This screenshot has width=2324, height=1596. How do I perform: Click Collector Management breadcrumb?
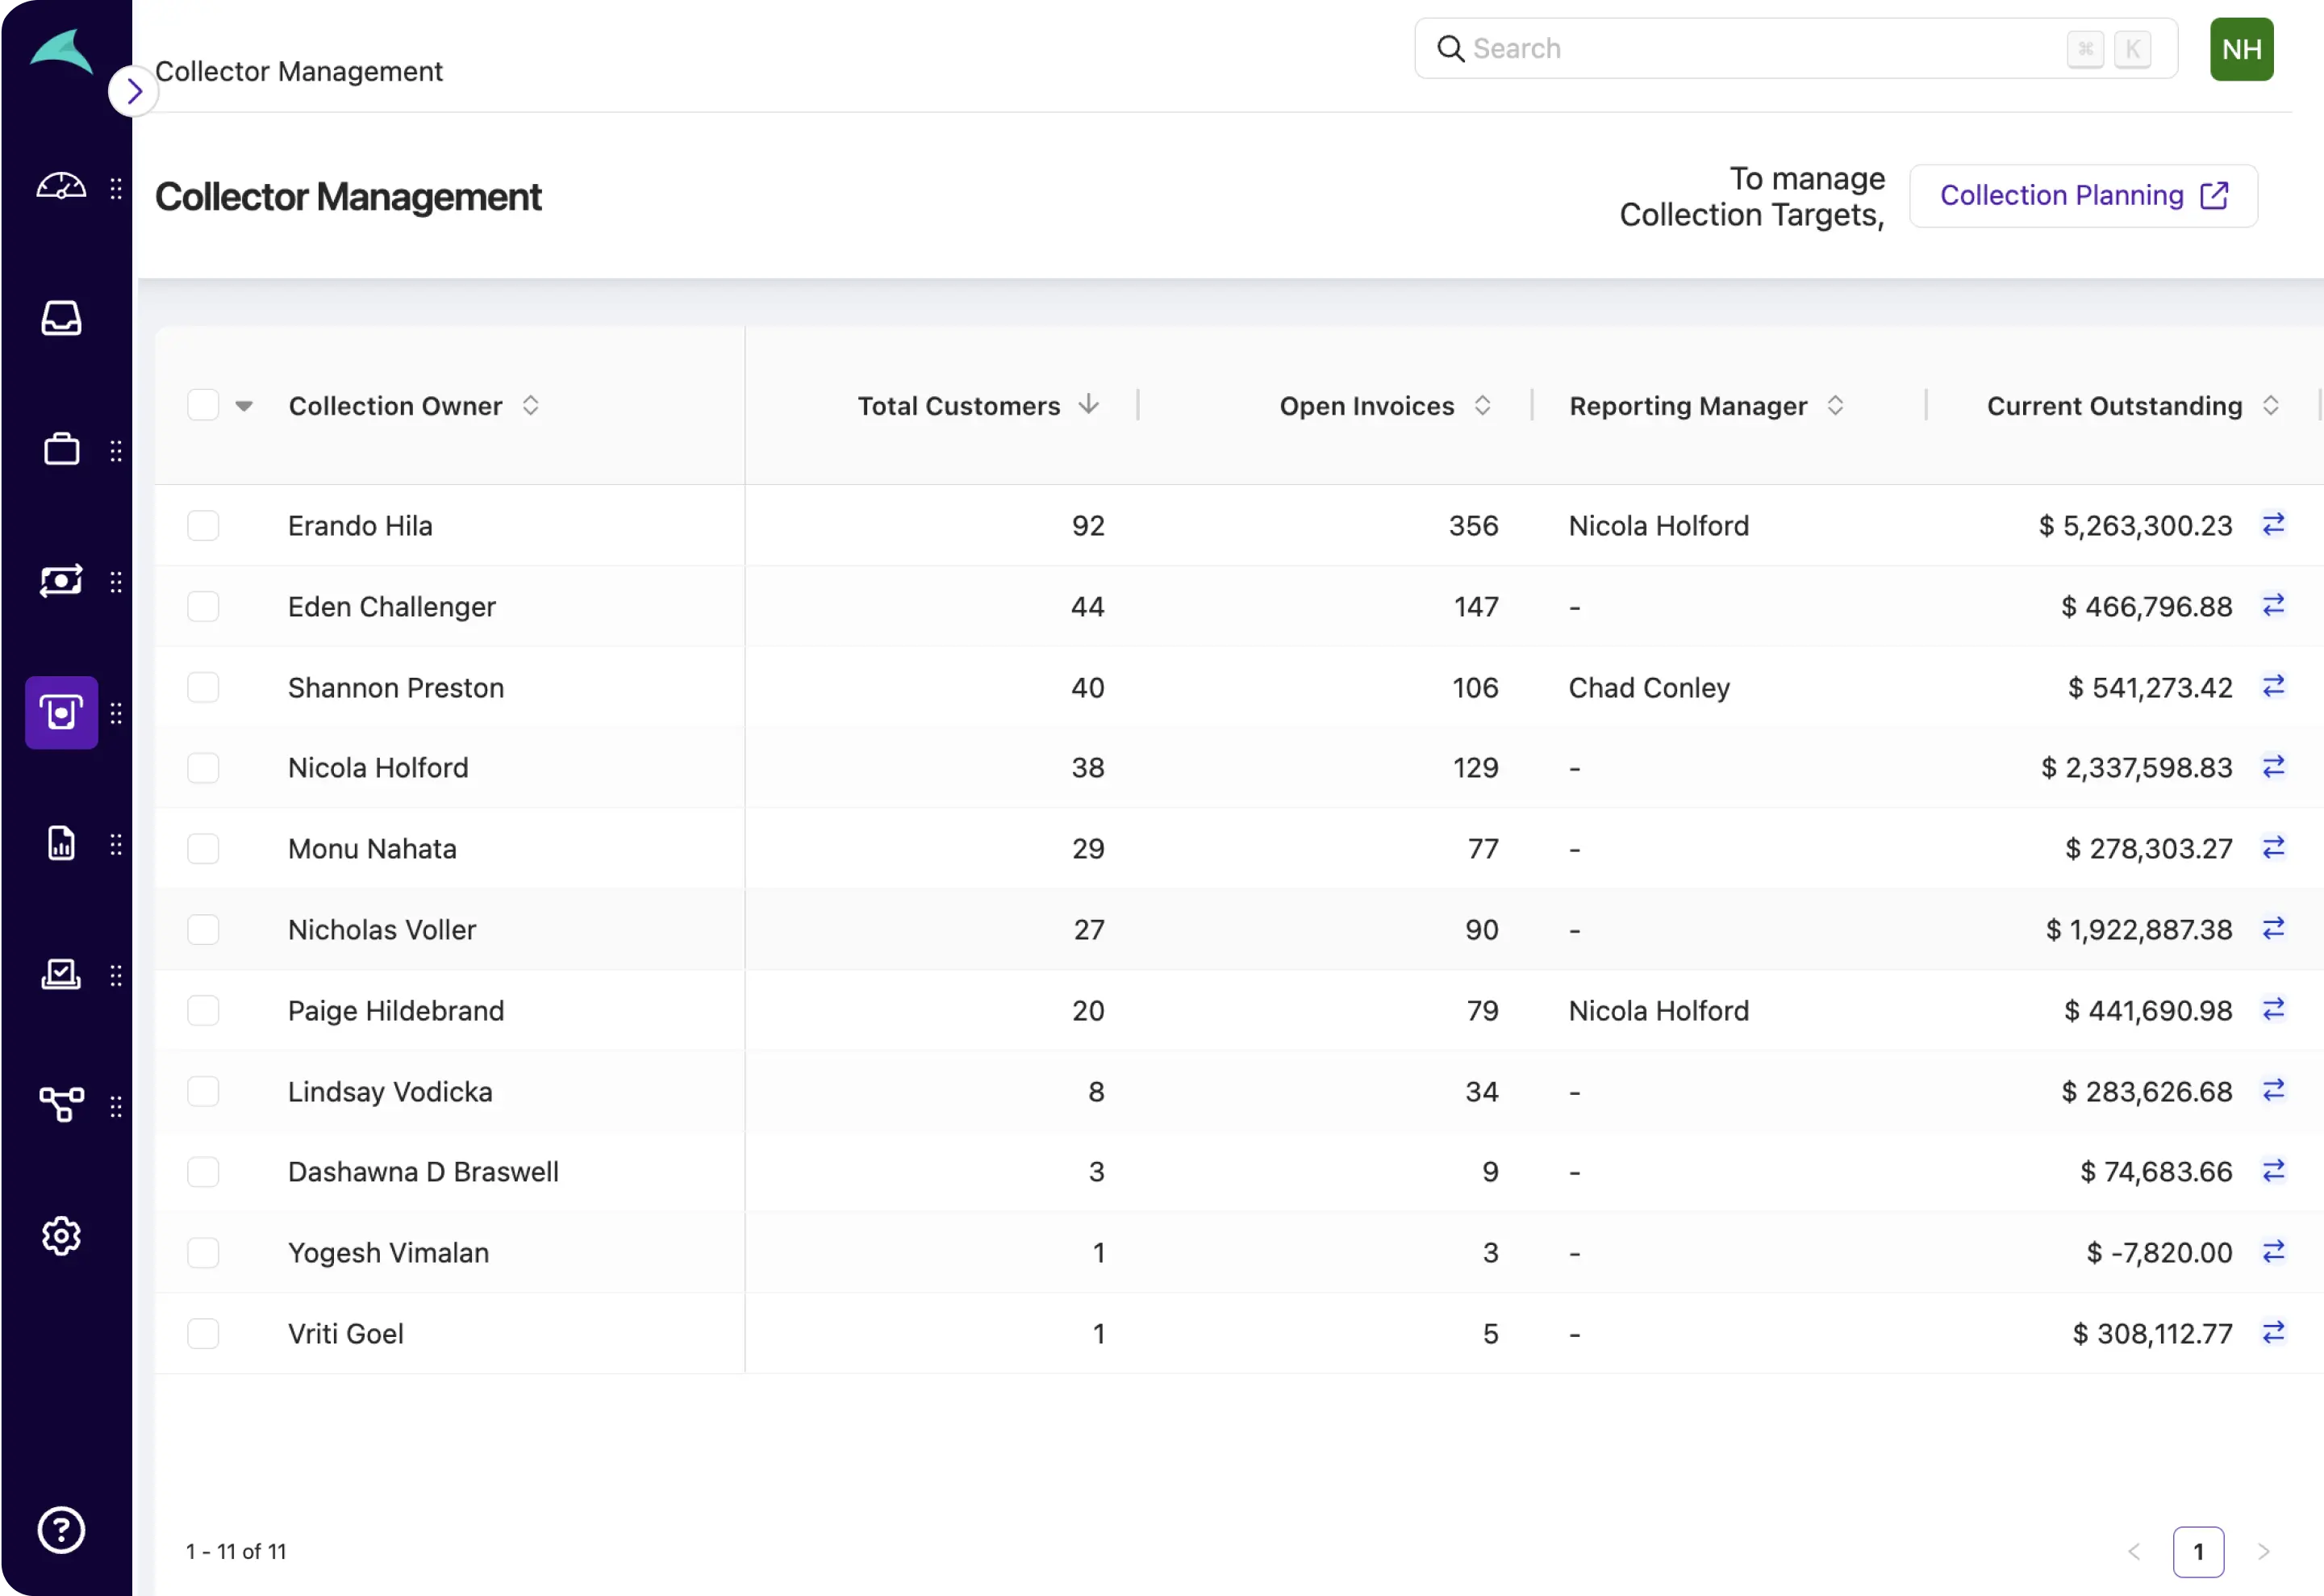click(x=298, y=71)
